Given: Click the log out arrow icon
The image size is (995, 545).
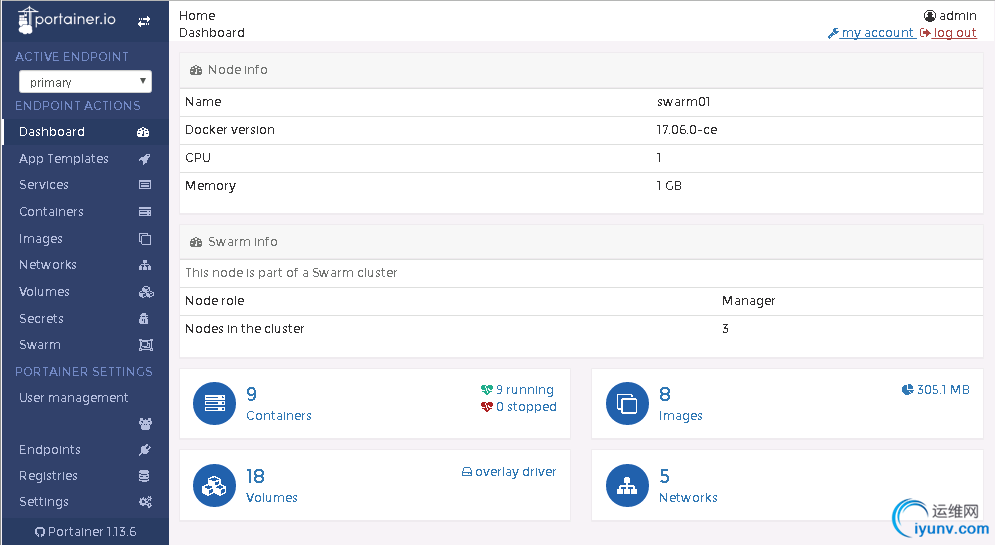Looking at the screenshot, I should click(925, 33).
